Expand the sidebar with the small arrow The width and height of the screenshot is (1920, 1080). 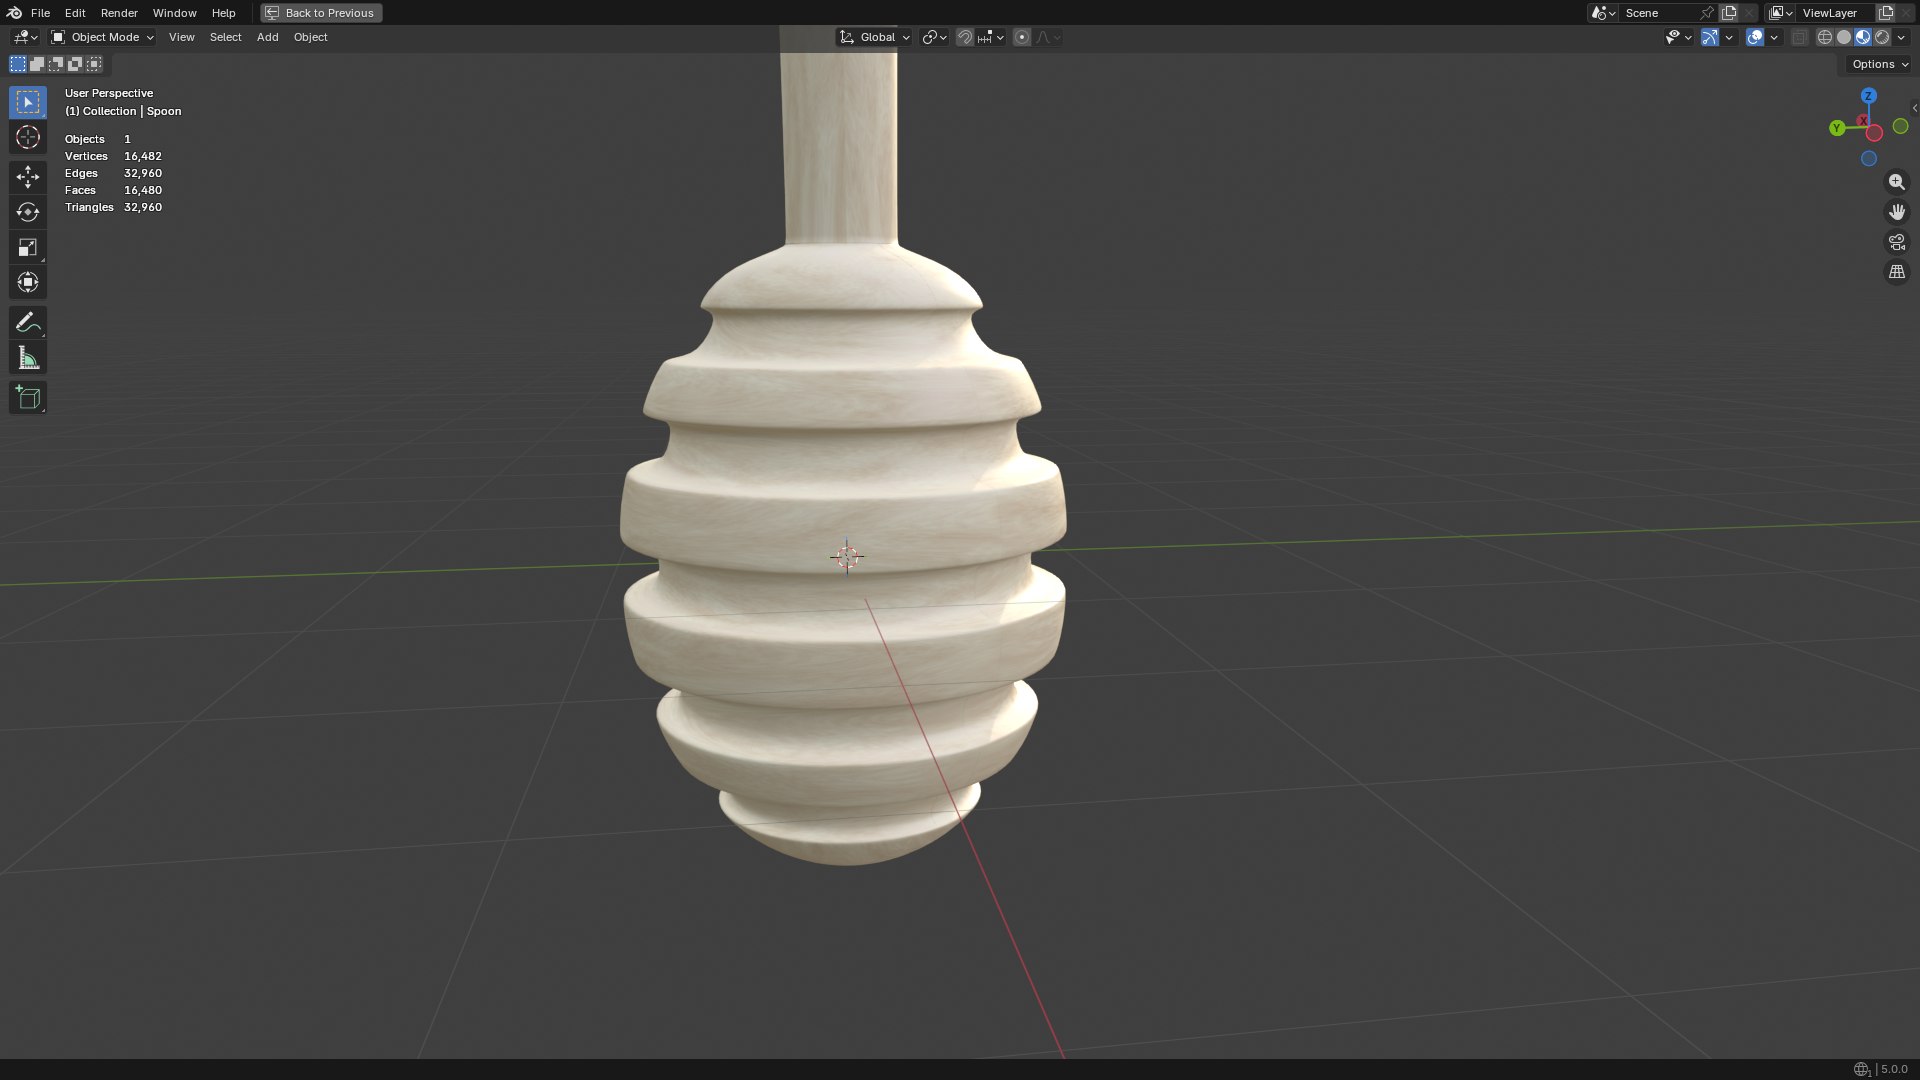[1914, 108]
